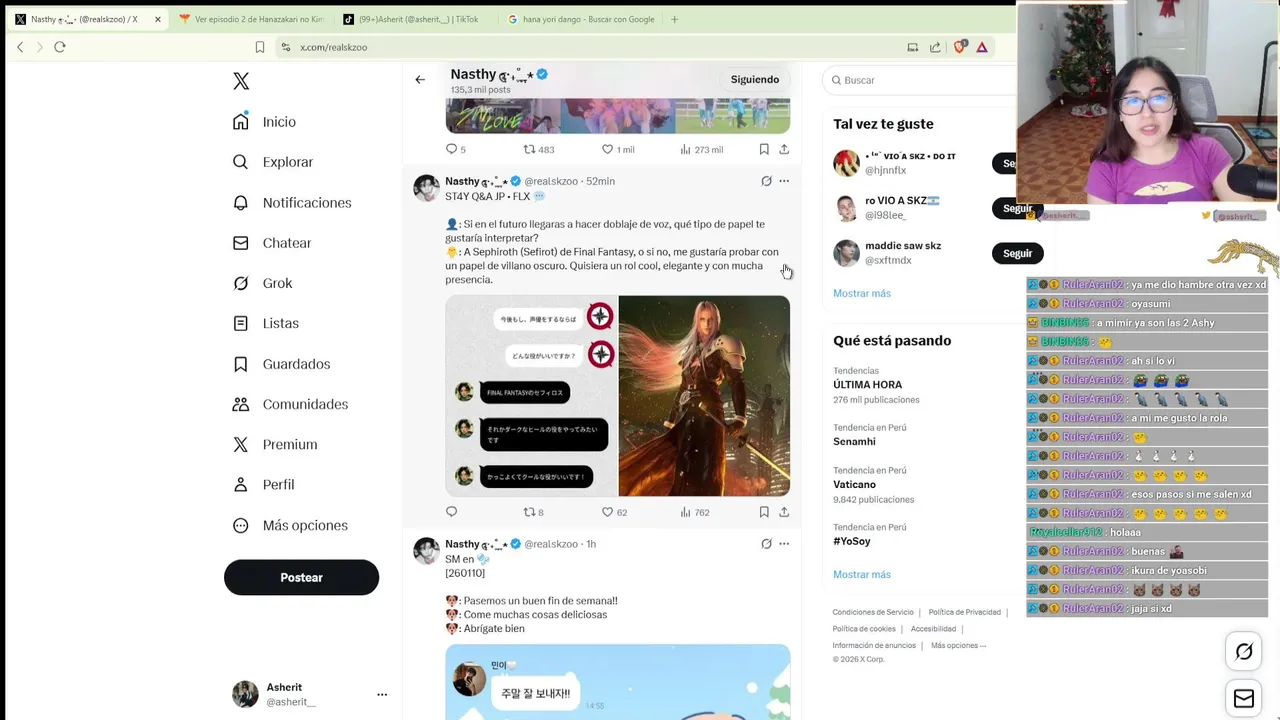1280x720 pixels.
Task: Open Grok in sidebar
Action: [x=263, y=283]
